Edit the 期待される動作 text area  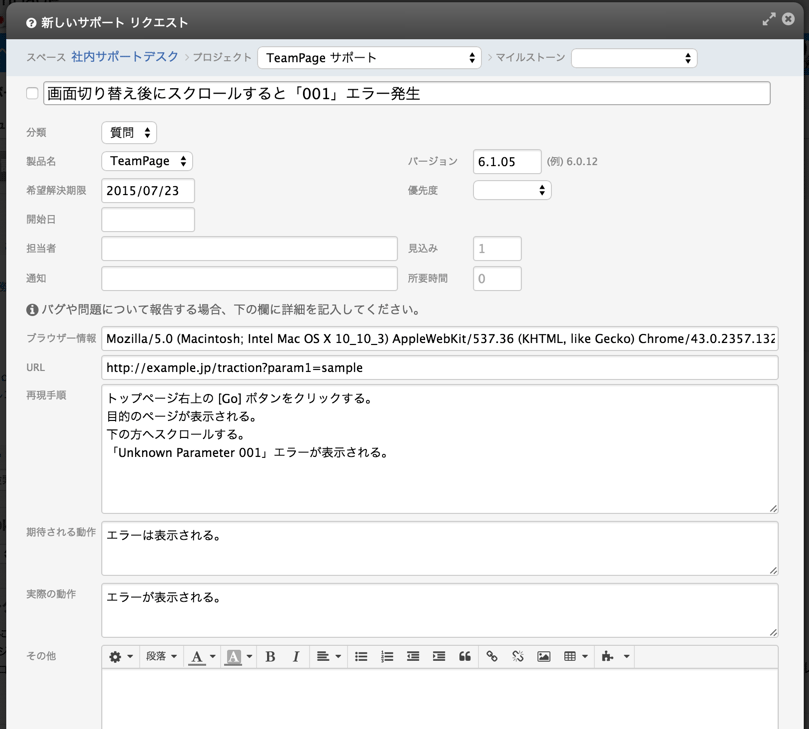click(440, 548)
